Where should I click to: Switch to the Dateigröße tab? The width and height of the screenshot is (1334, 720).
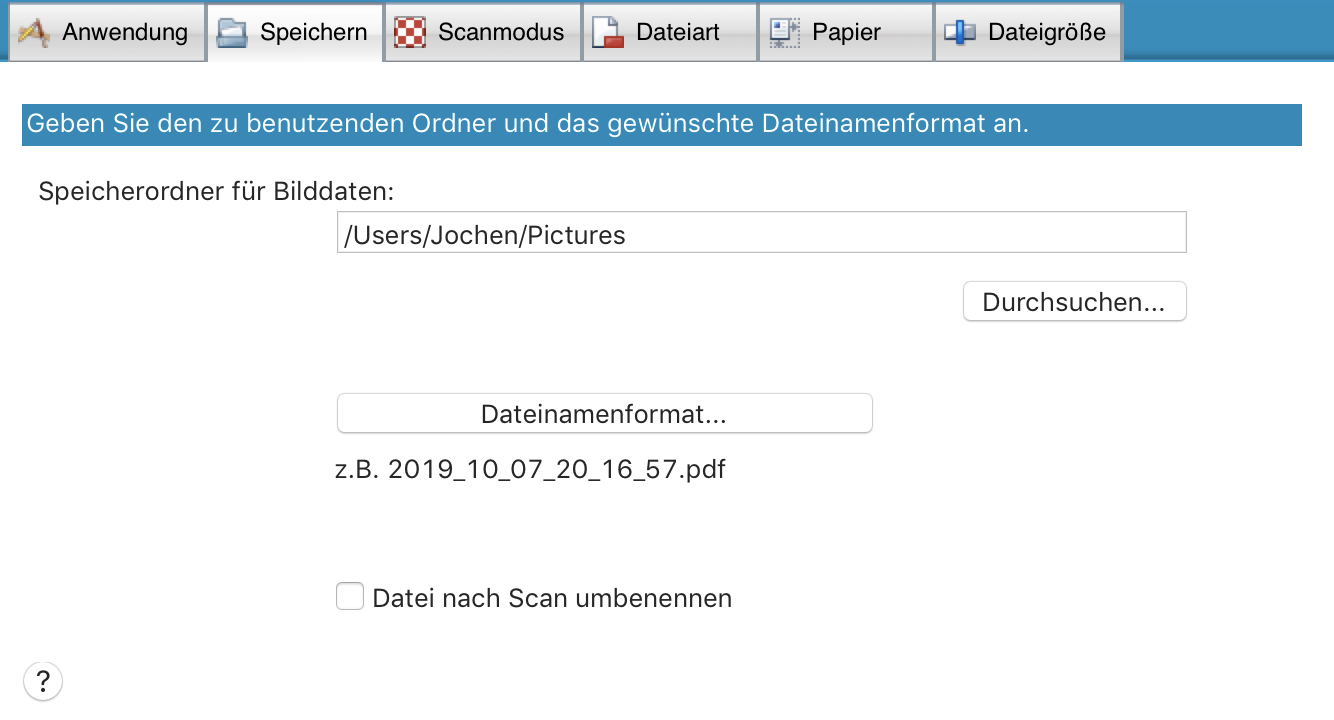(1046, 32)
